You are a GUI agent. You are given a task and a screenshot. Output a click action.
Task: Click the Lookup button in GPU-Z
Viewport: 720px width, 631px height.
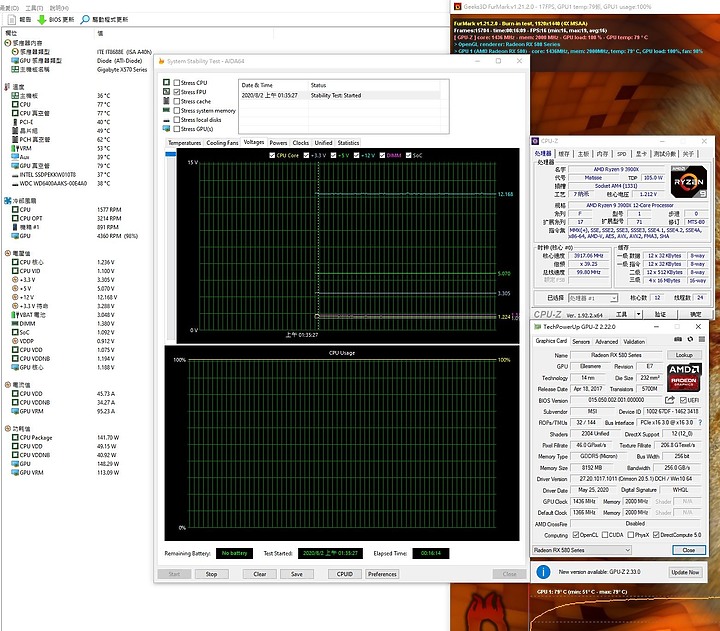(684, 355)
